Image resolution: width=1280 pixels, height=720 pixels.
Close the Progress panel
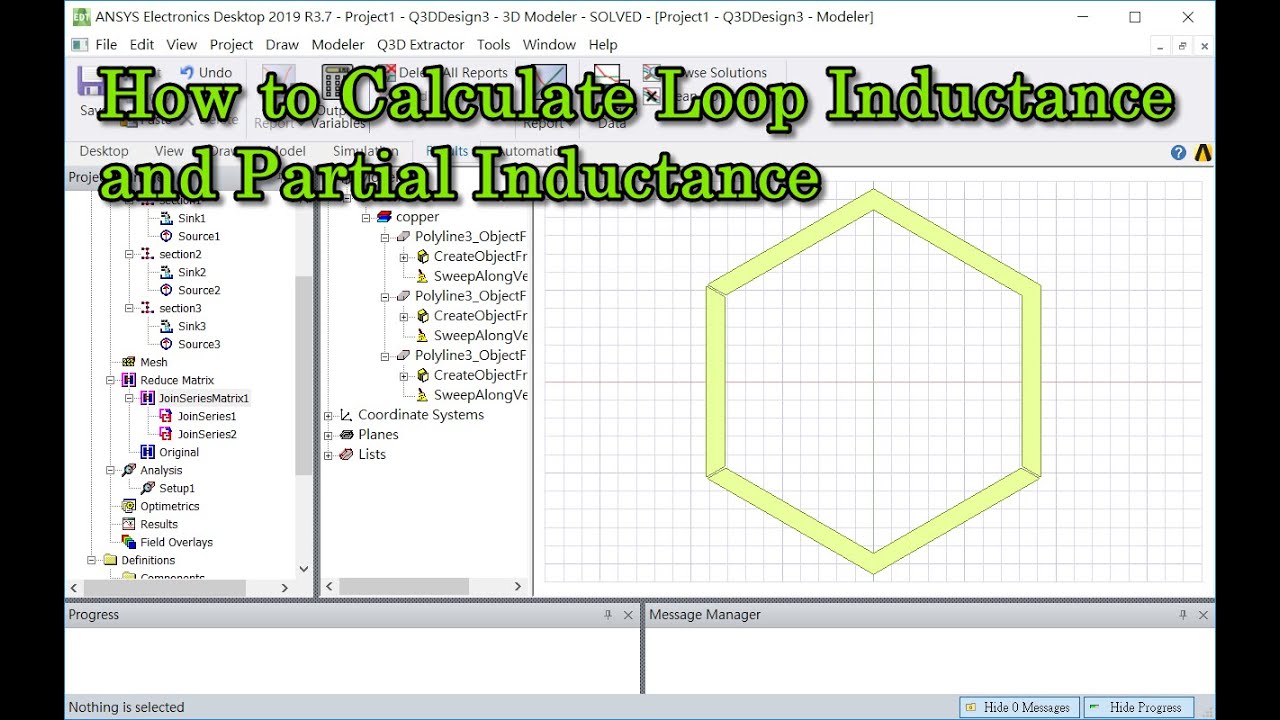pos(628,615)
